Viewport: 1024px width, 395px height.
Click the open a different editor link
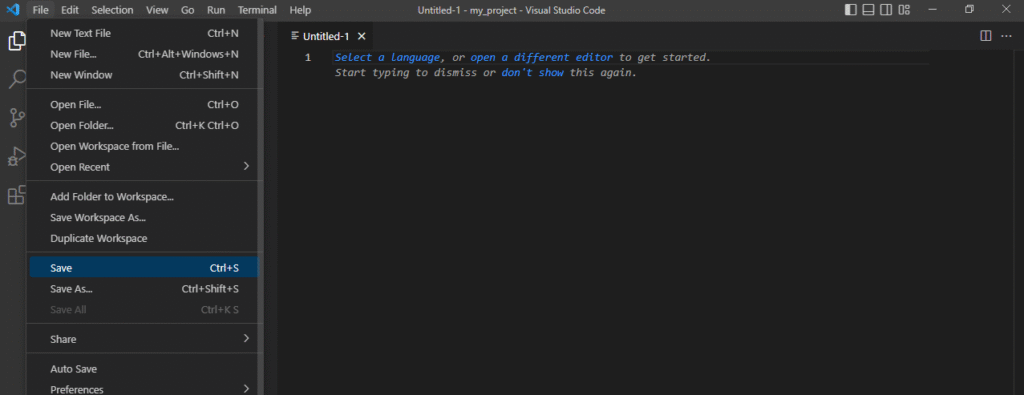pyautogui.click(x=541, y=57)
